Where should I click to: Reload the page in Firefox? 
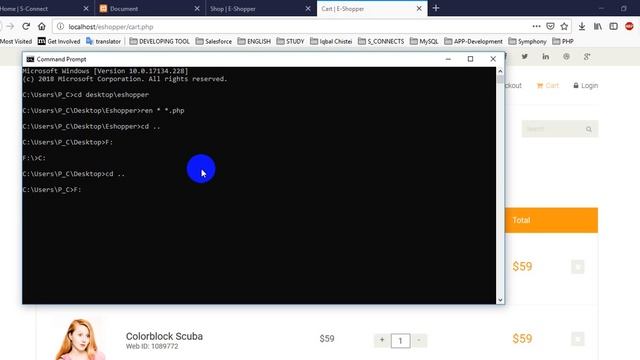point(26,27)
